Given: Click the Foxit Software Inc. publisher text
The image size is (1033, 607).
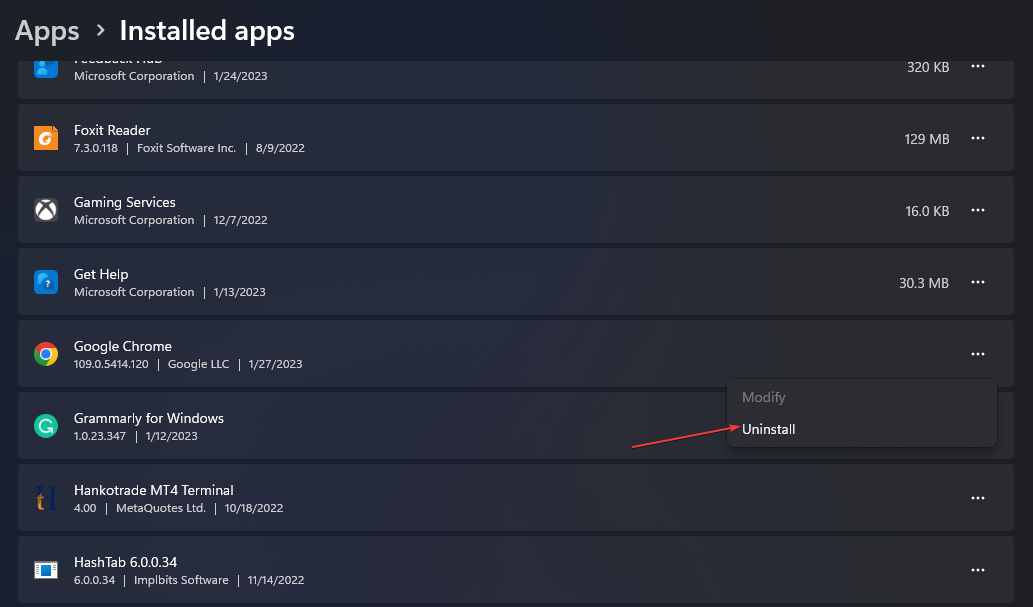Looking at the screenshot, I should coord(186,148).
